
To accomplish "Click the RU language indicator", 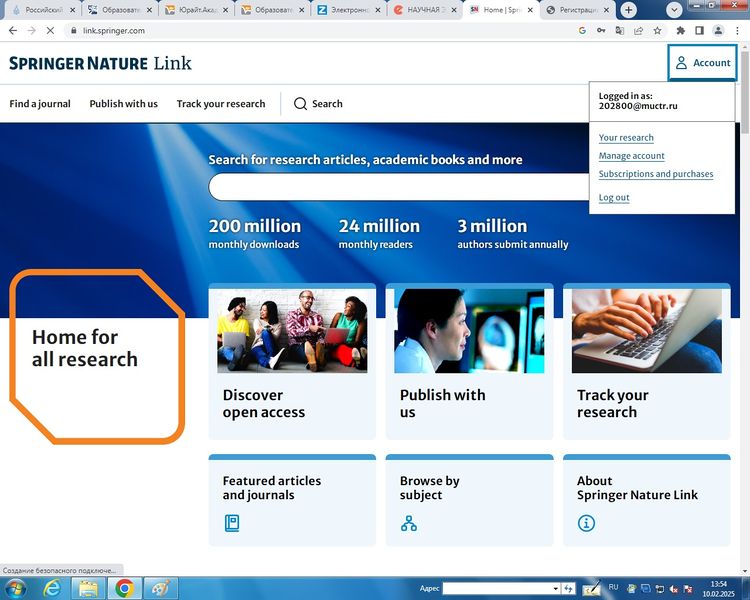I will point(613,587).
